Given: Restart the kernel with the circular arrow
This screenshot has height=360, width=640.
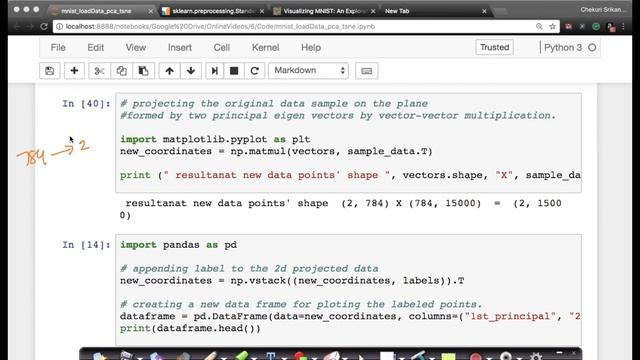Looking at the screenshot, I should click(x=255, y=71).
